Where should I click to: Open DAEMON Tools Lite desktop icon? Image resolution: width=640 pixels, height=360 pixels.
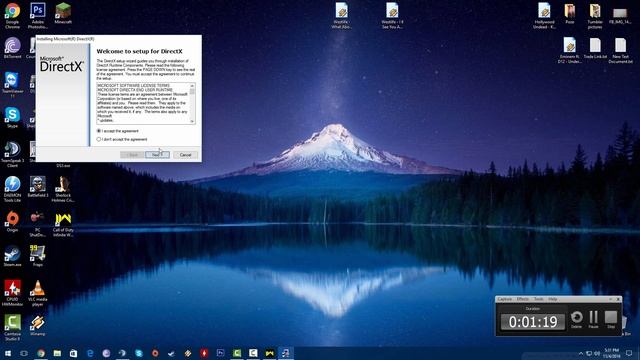(12, 189)
